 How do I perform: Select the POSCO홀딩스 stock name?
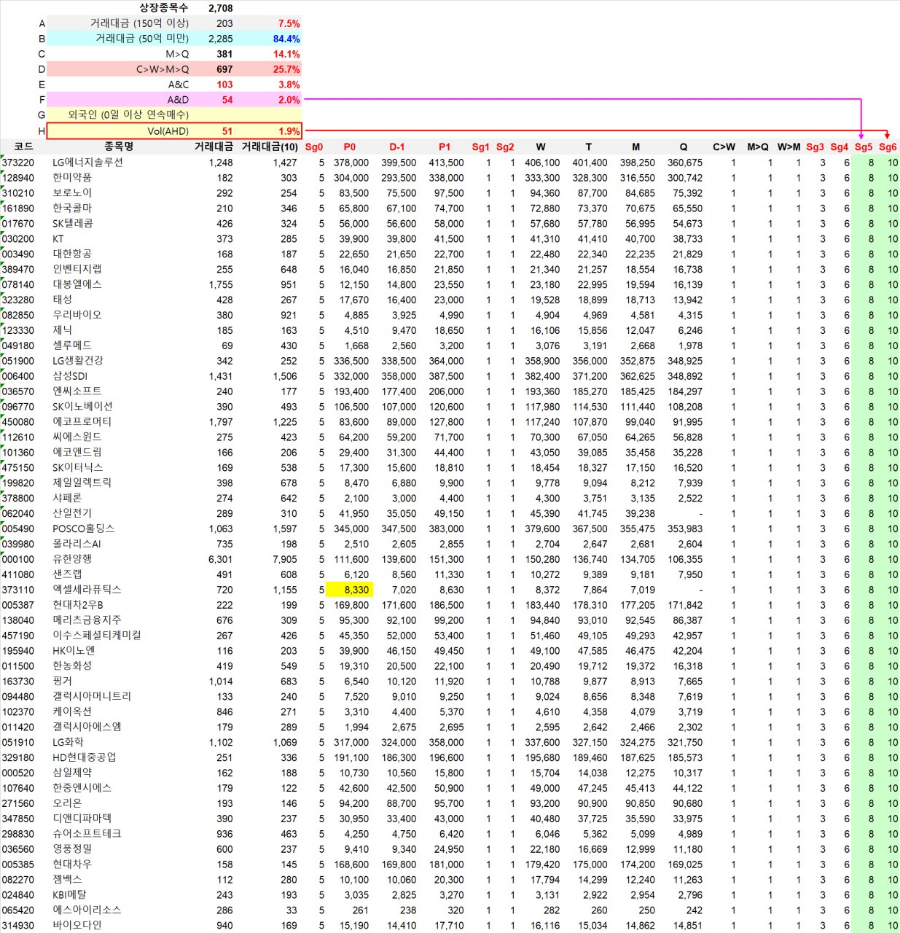(x=83, y=528)
